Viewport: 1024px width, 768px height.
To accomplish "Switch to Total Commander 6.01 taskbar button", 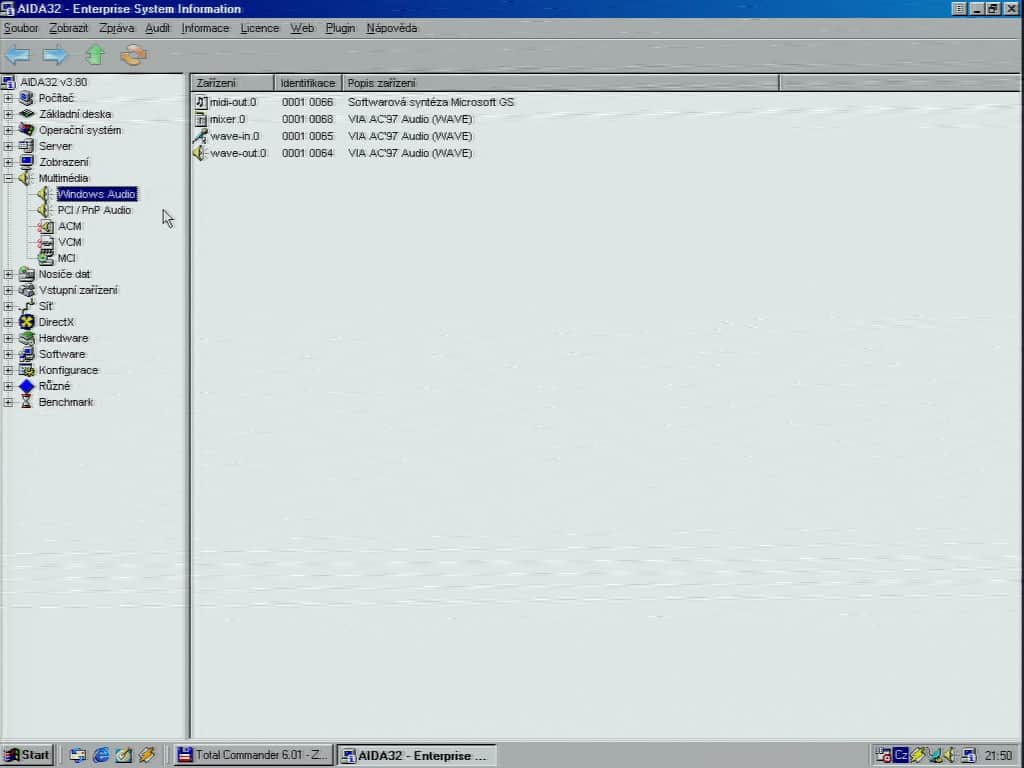I will click(x=253, y=755).
